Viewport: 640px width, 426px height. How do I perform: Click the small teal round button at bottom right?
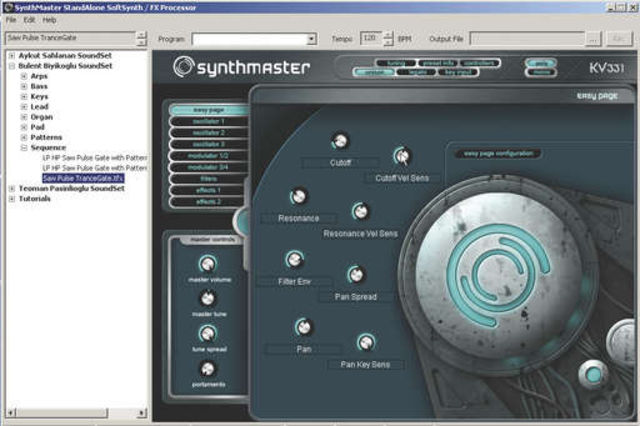[593, 374]
